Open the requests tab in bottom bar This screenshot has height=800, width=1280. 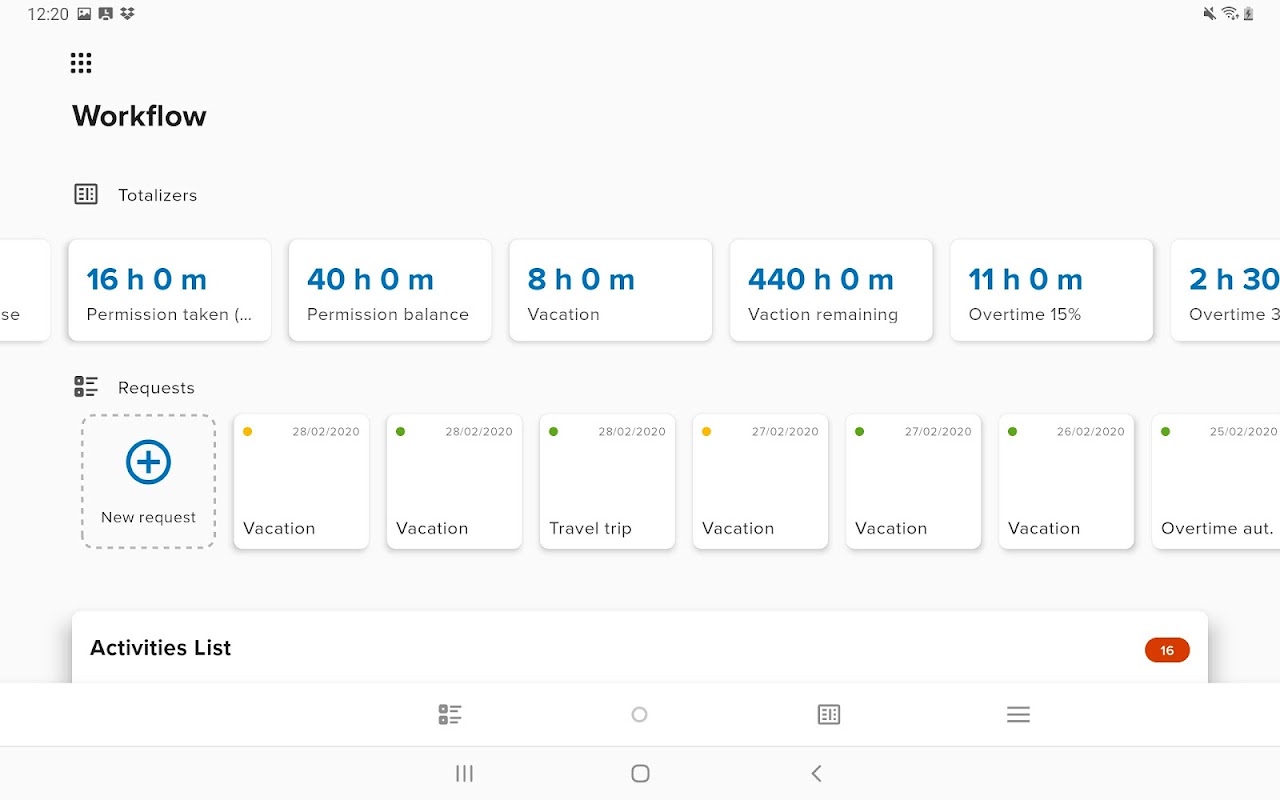(x=450, y=714)
